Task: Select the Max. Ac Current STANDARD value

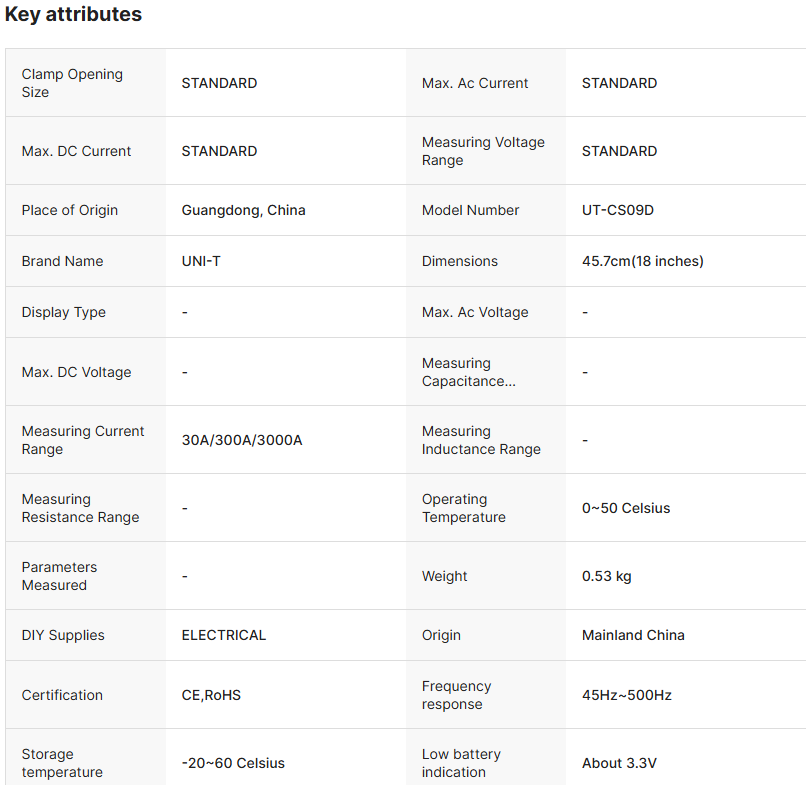Action: 619,83
